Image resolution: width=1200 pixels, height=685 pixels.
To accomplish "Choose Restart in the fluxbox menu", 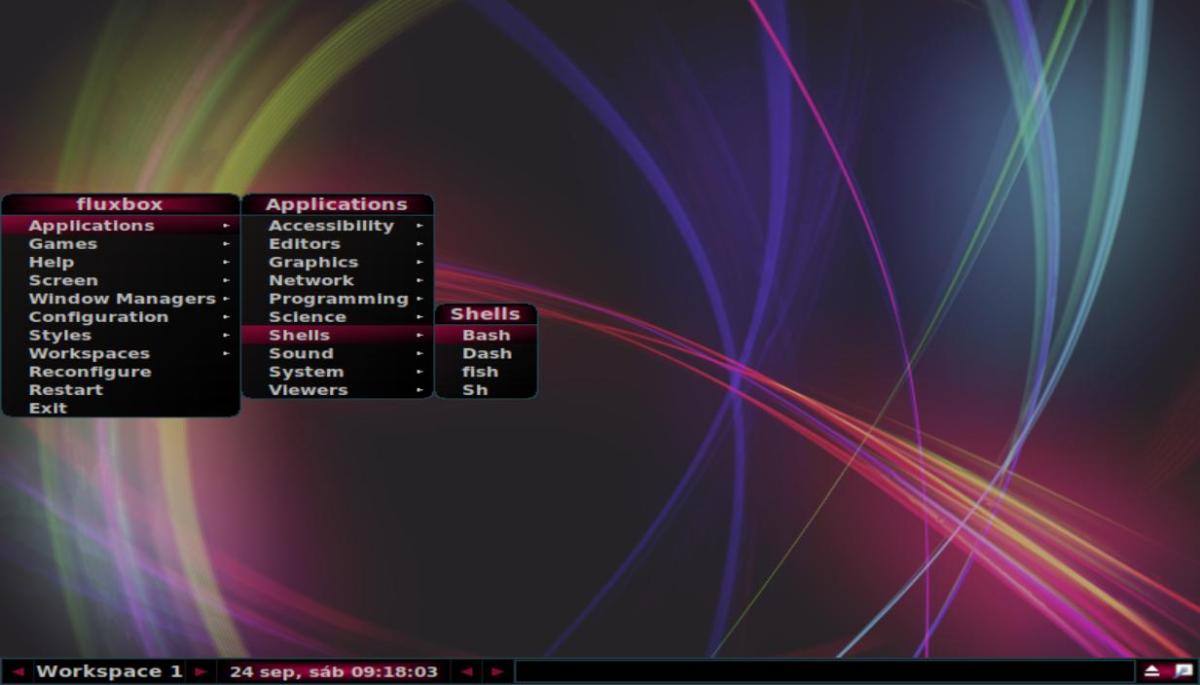I will pyautogui.click(x=66, y=390).
